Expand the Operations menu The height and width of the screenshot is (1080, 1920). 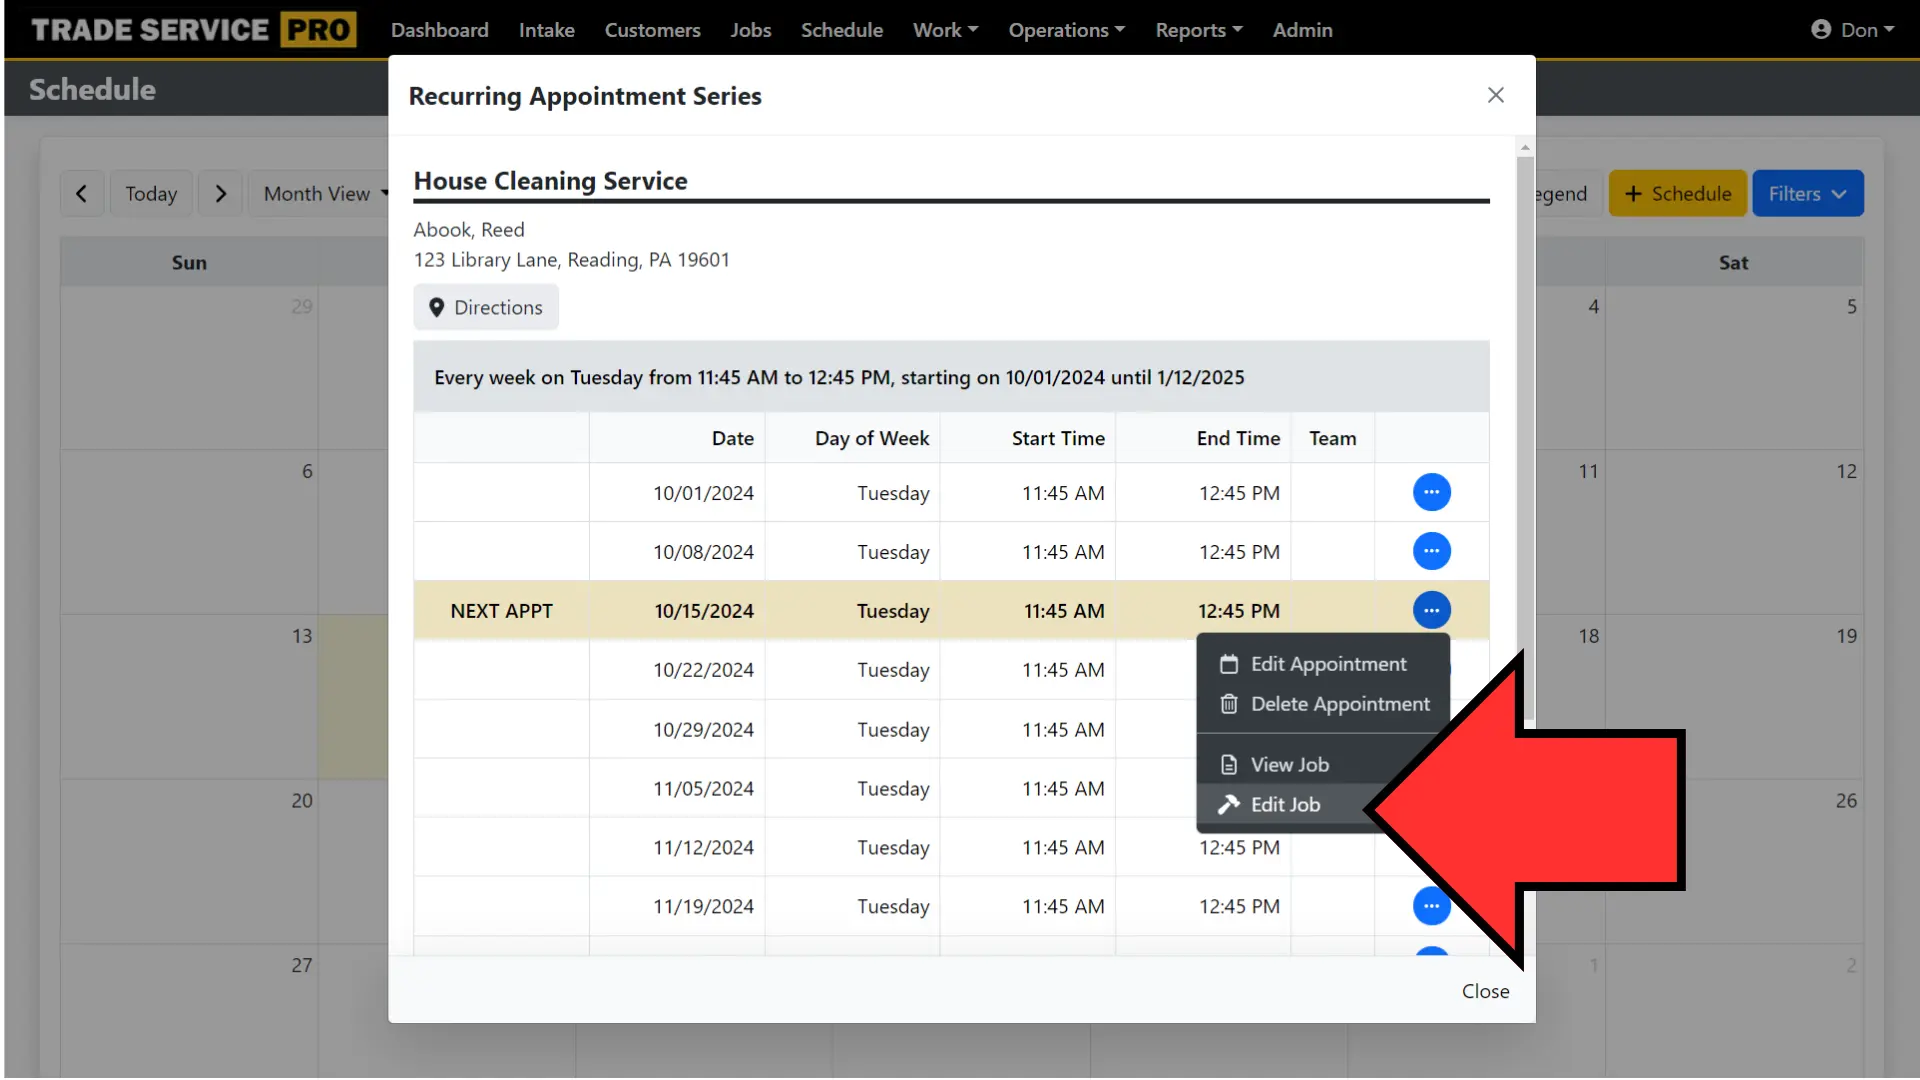point(1066,29)
